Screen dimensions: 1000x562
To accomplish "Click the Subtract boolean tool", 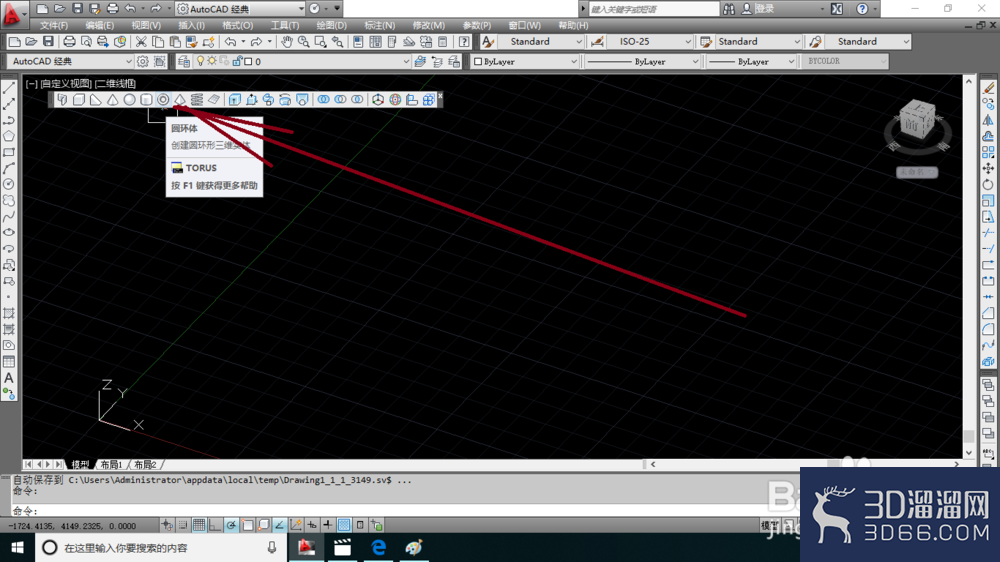I will 341,100.
